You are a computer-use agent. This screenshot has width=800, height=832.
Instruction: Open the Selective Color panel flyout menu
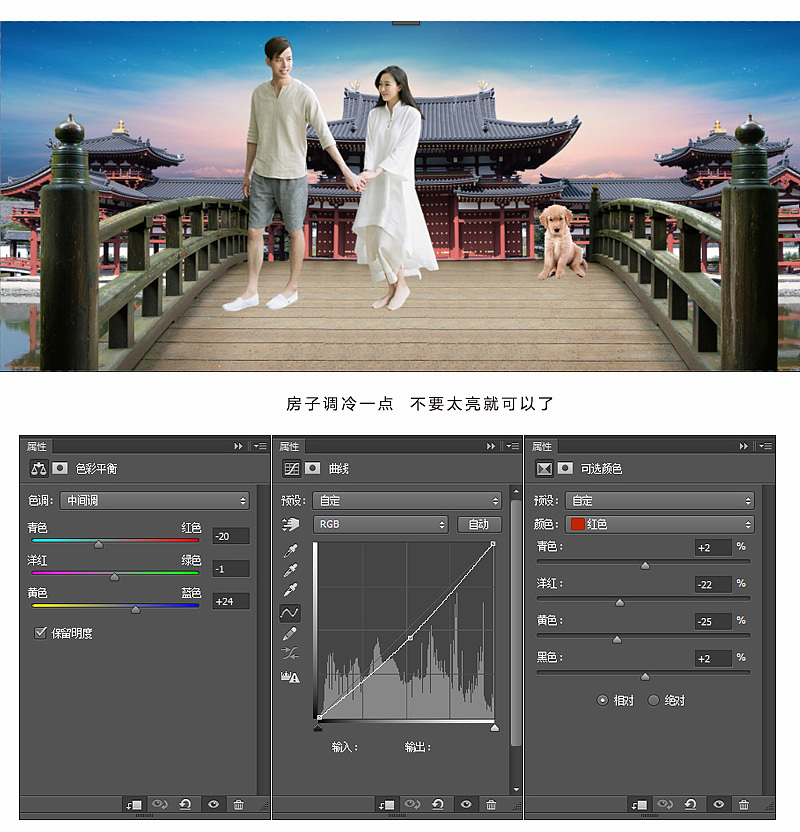coord(765,446)
